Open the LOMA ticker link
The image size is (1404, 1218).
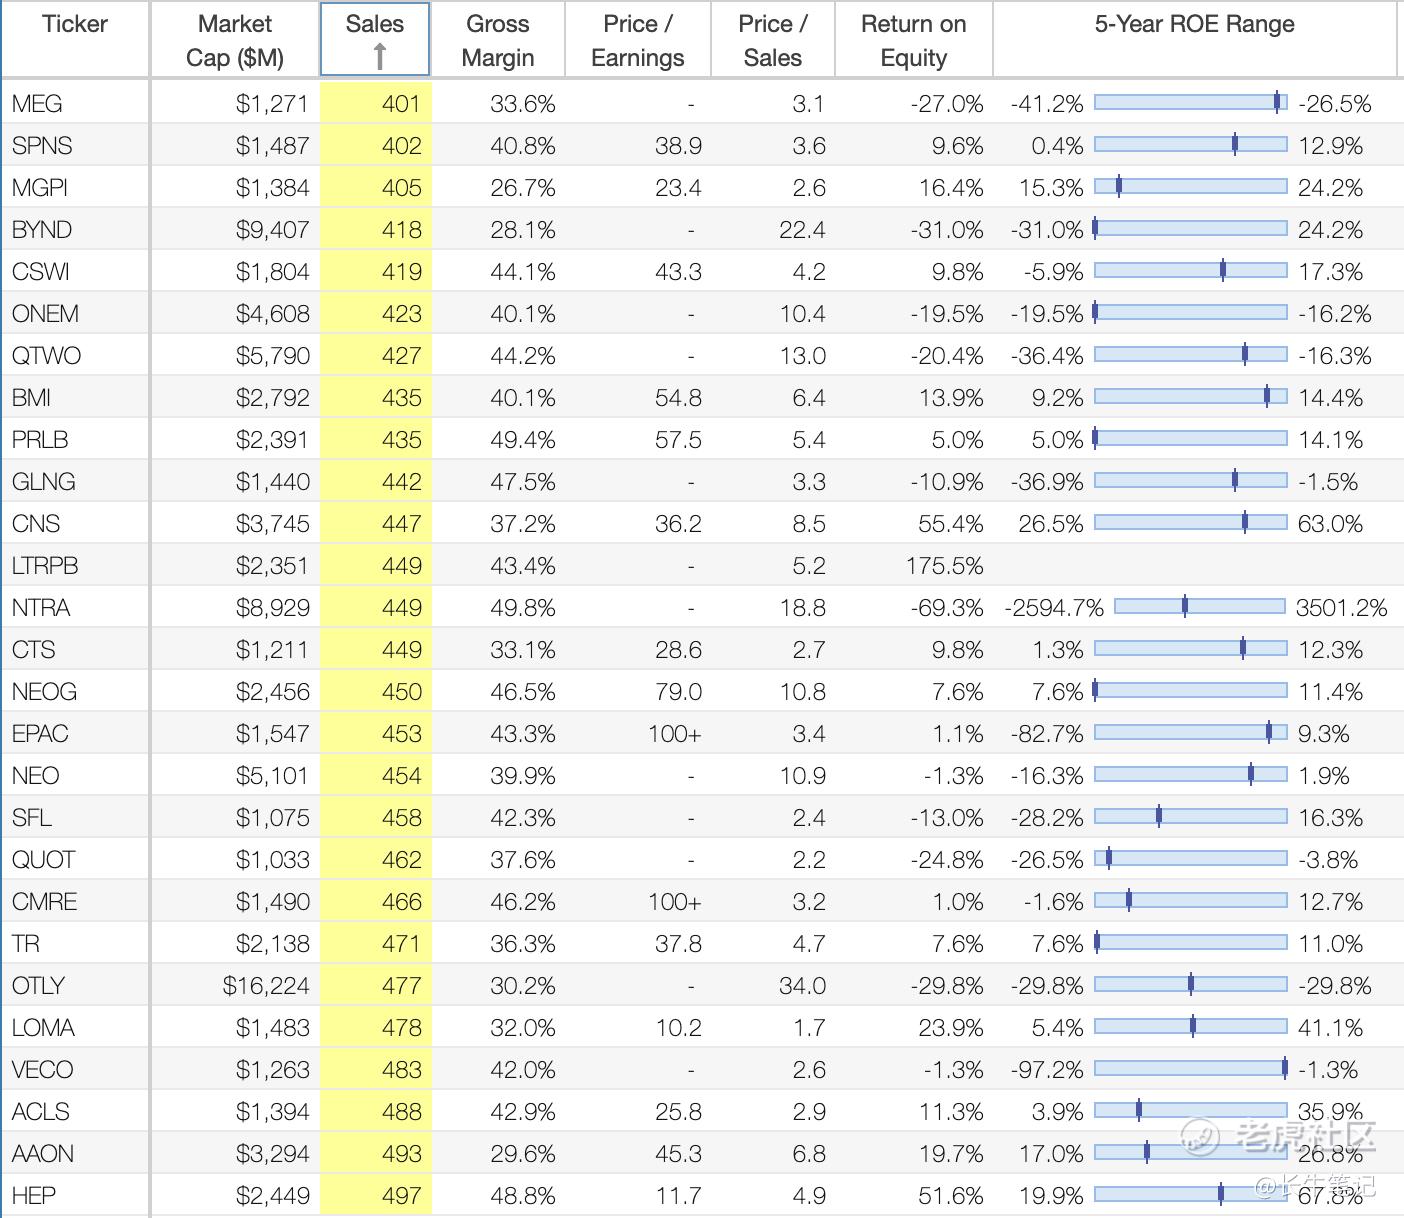coord(43,1028)
